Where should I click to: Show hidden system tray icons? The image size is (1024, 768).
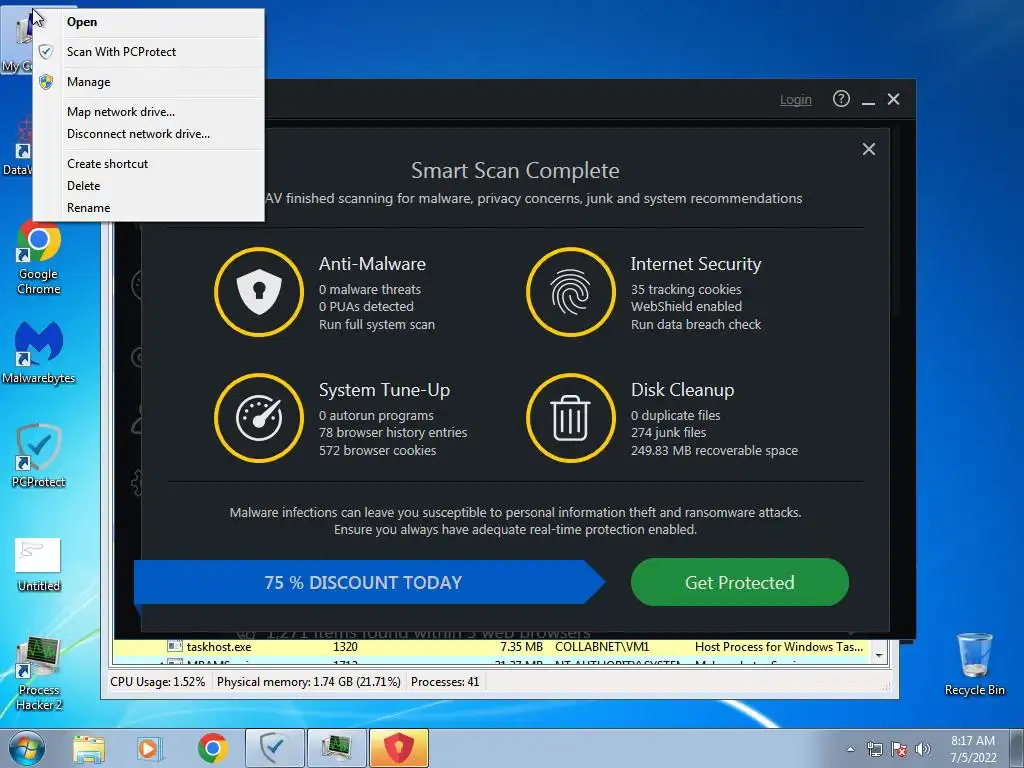(850, 749)
